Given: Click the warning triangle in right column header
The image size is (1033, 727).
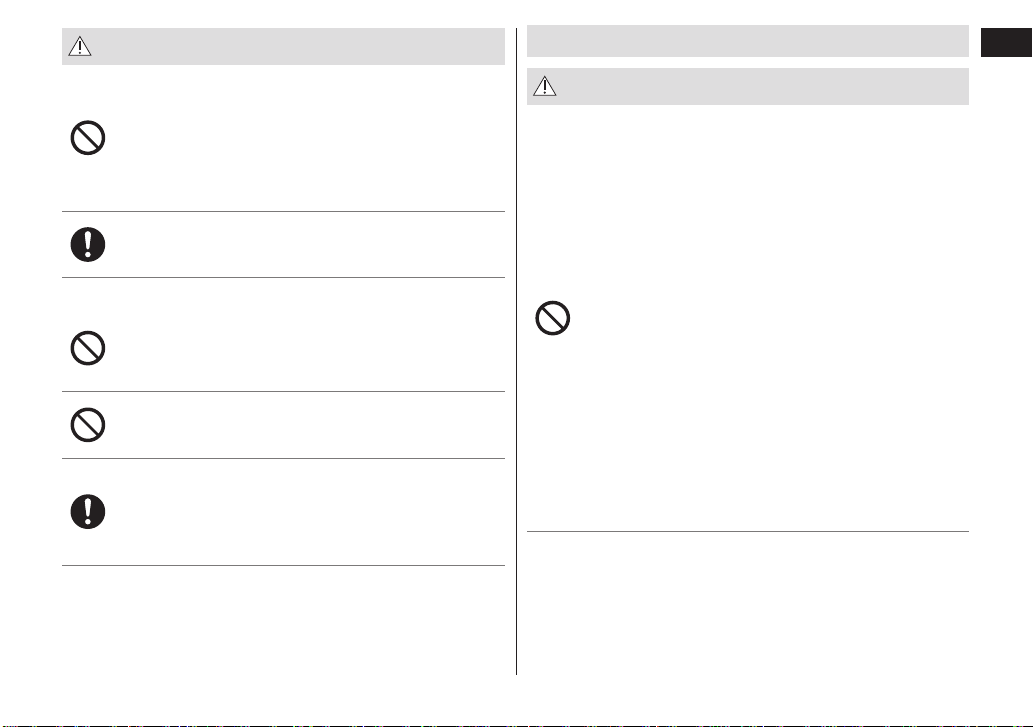Looking at the screenshot, I should point(545,86).
